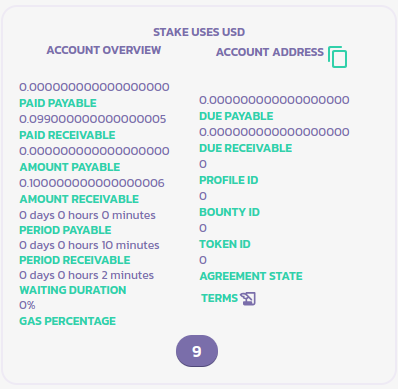This screenshot has height=389, width=398.
Task: Click the TERMS link text
Action: [219, 298]
